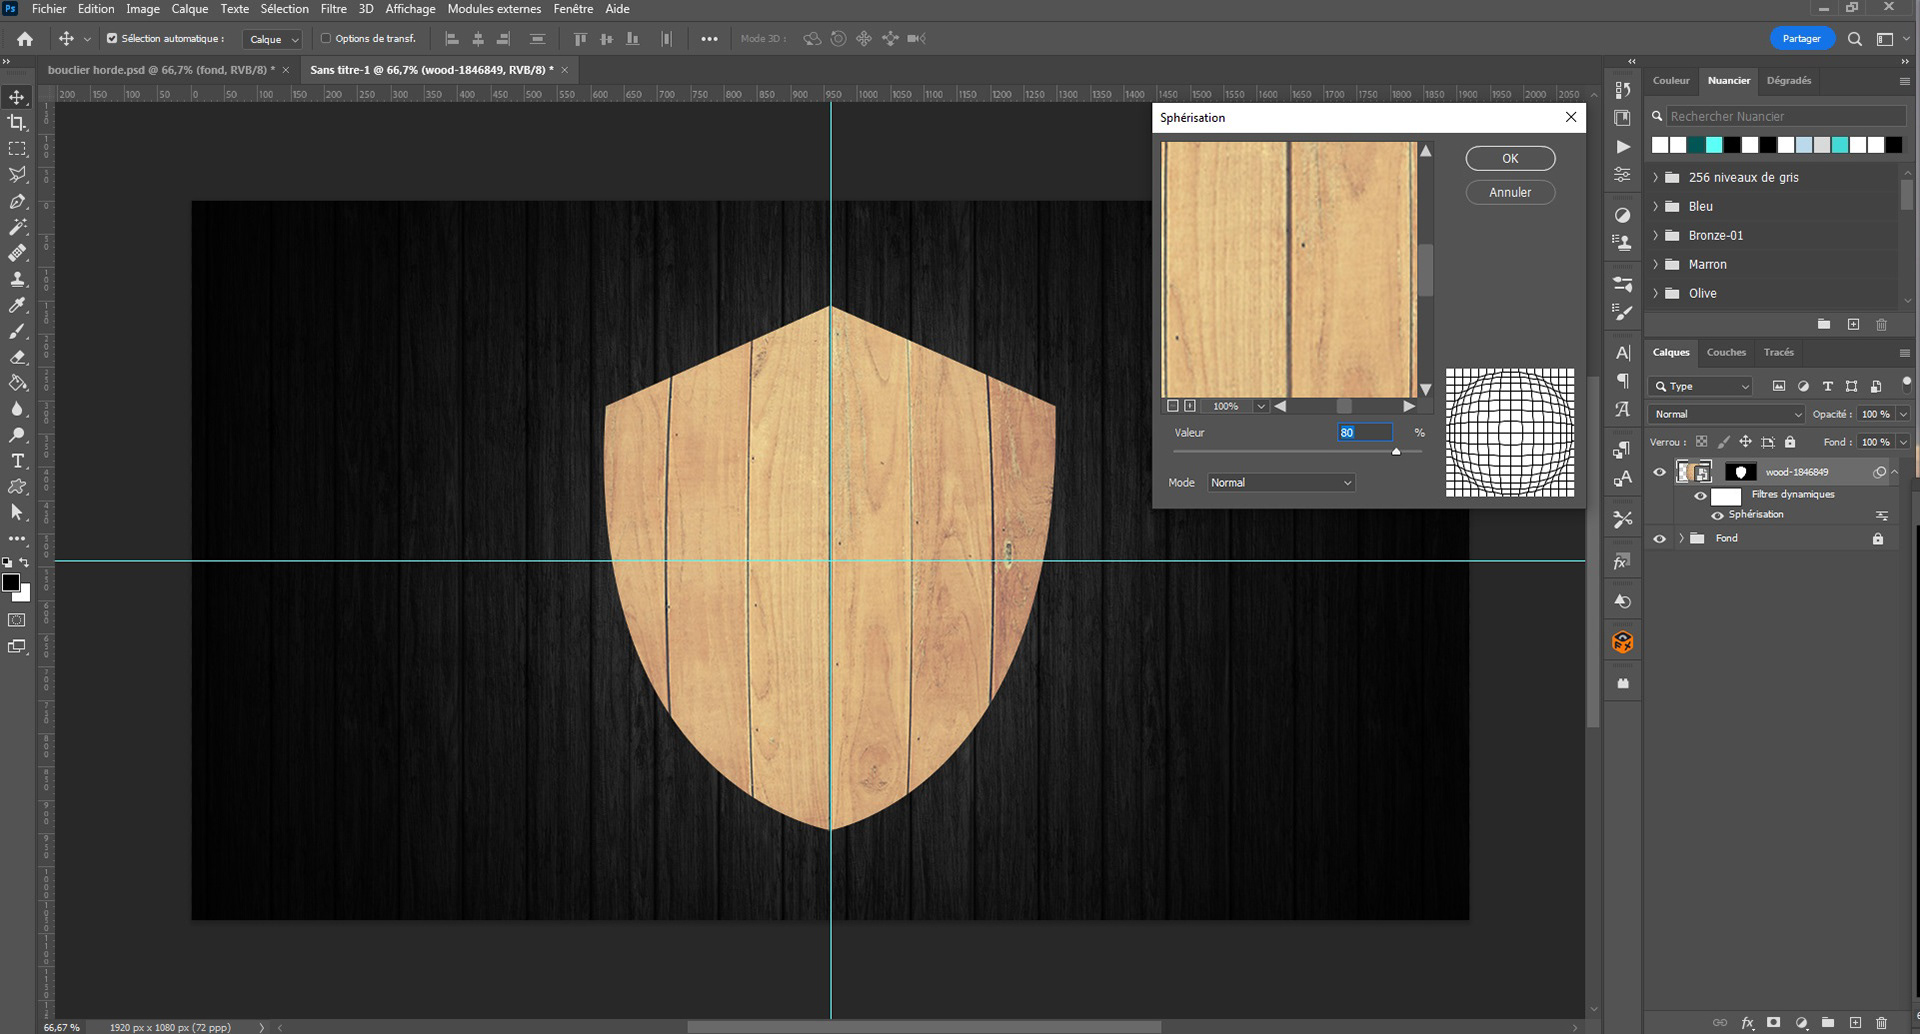
Task: Select the Path Selection arrow tool
Action: (x=17, y=513)
